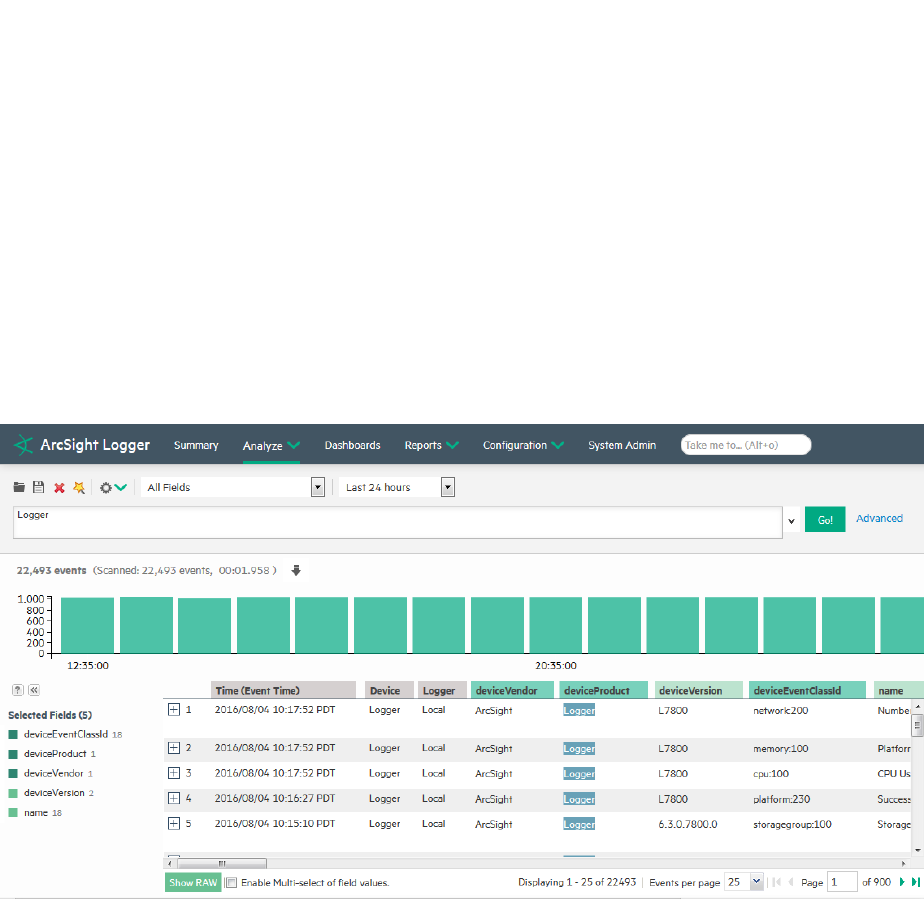Select the name field in Selected Fields
The height and width of the screenshot is (899, 924).
[x=36, y=812]
